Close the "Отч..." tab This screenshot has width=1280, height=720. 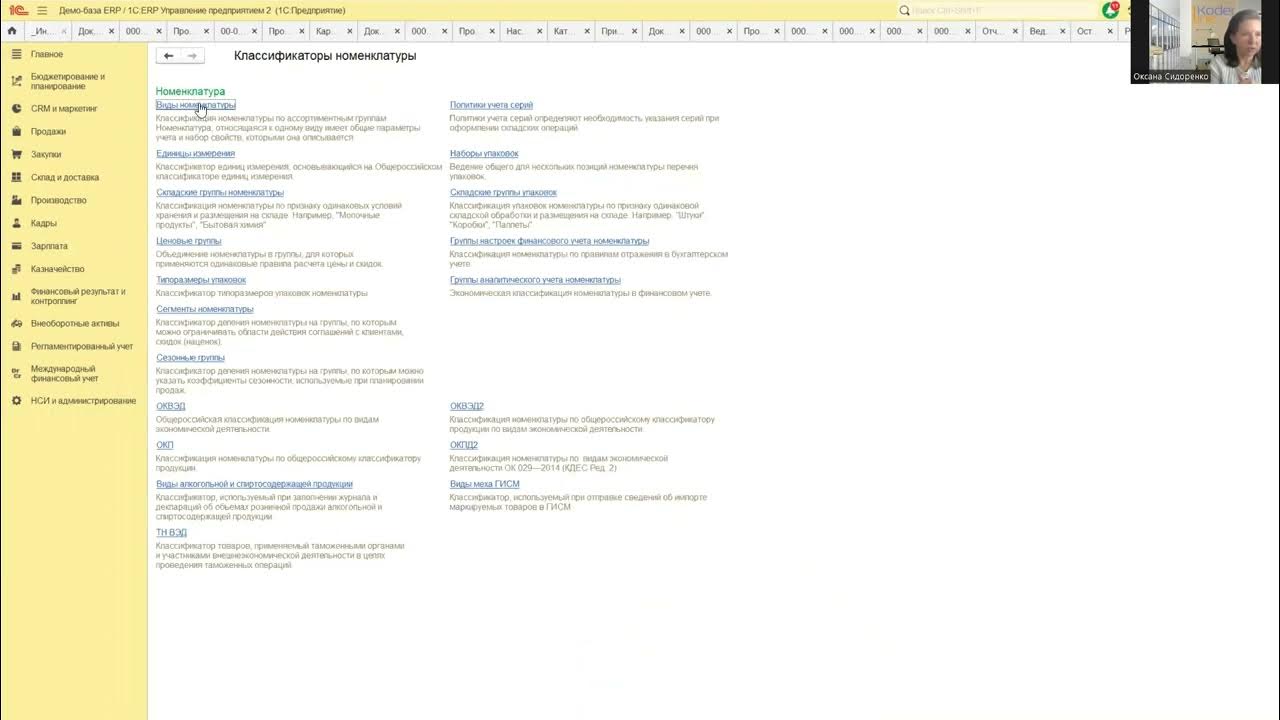coord(1015,31)
